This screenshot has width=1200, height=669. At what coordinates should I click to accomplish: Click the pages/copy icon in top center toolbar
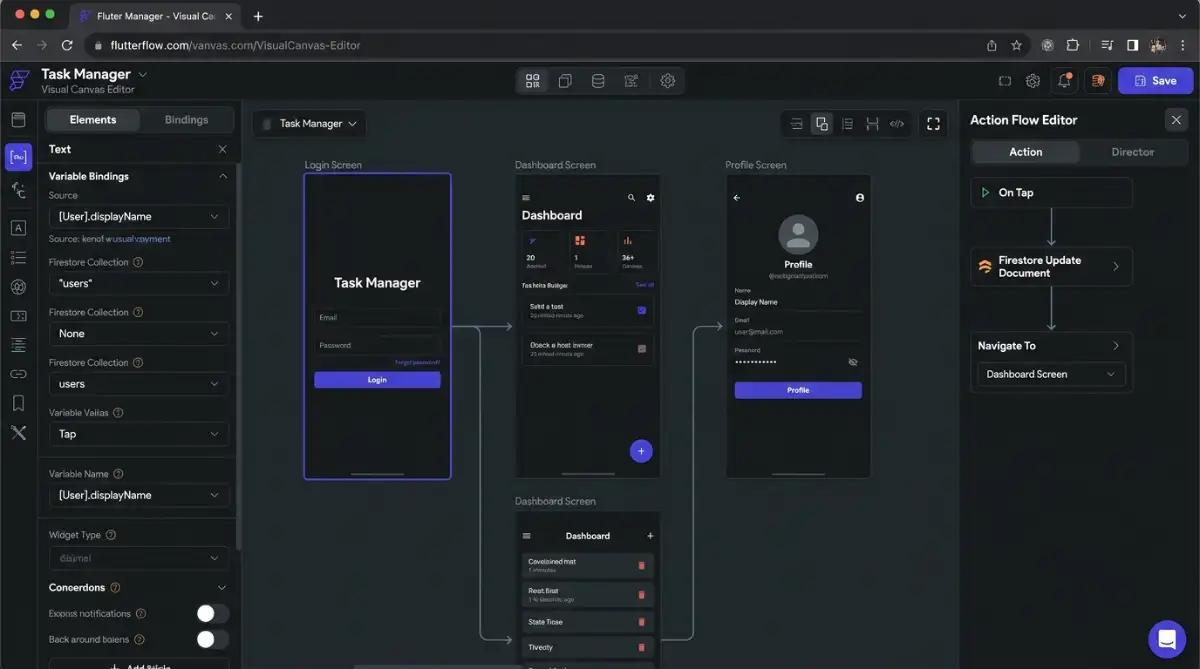tap(565, 81)
